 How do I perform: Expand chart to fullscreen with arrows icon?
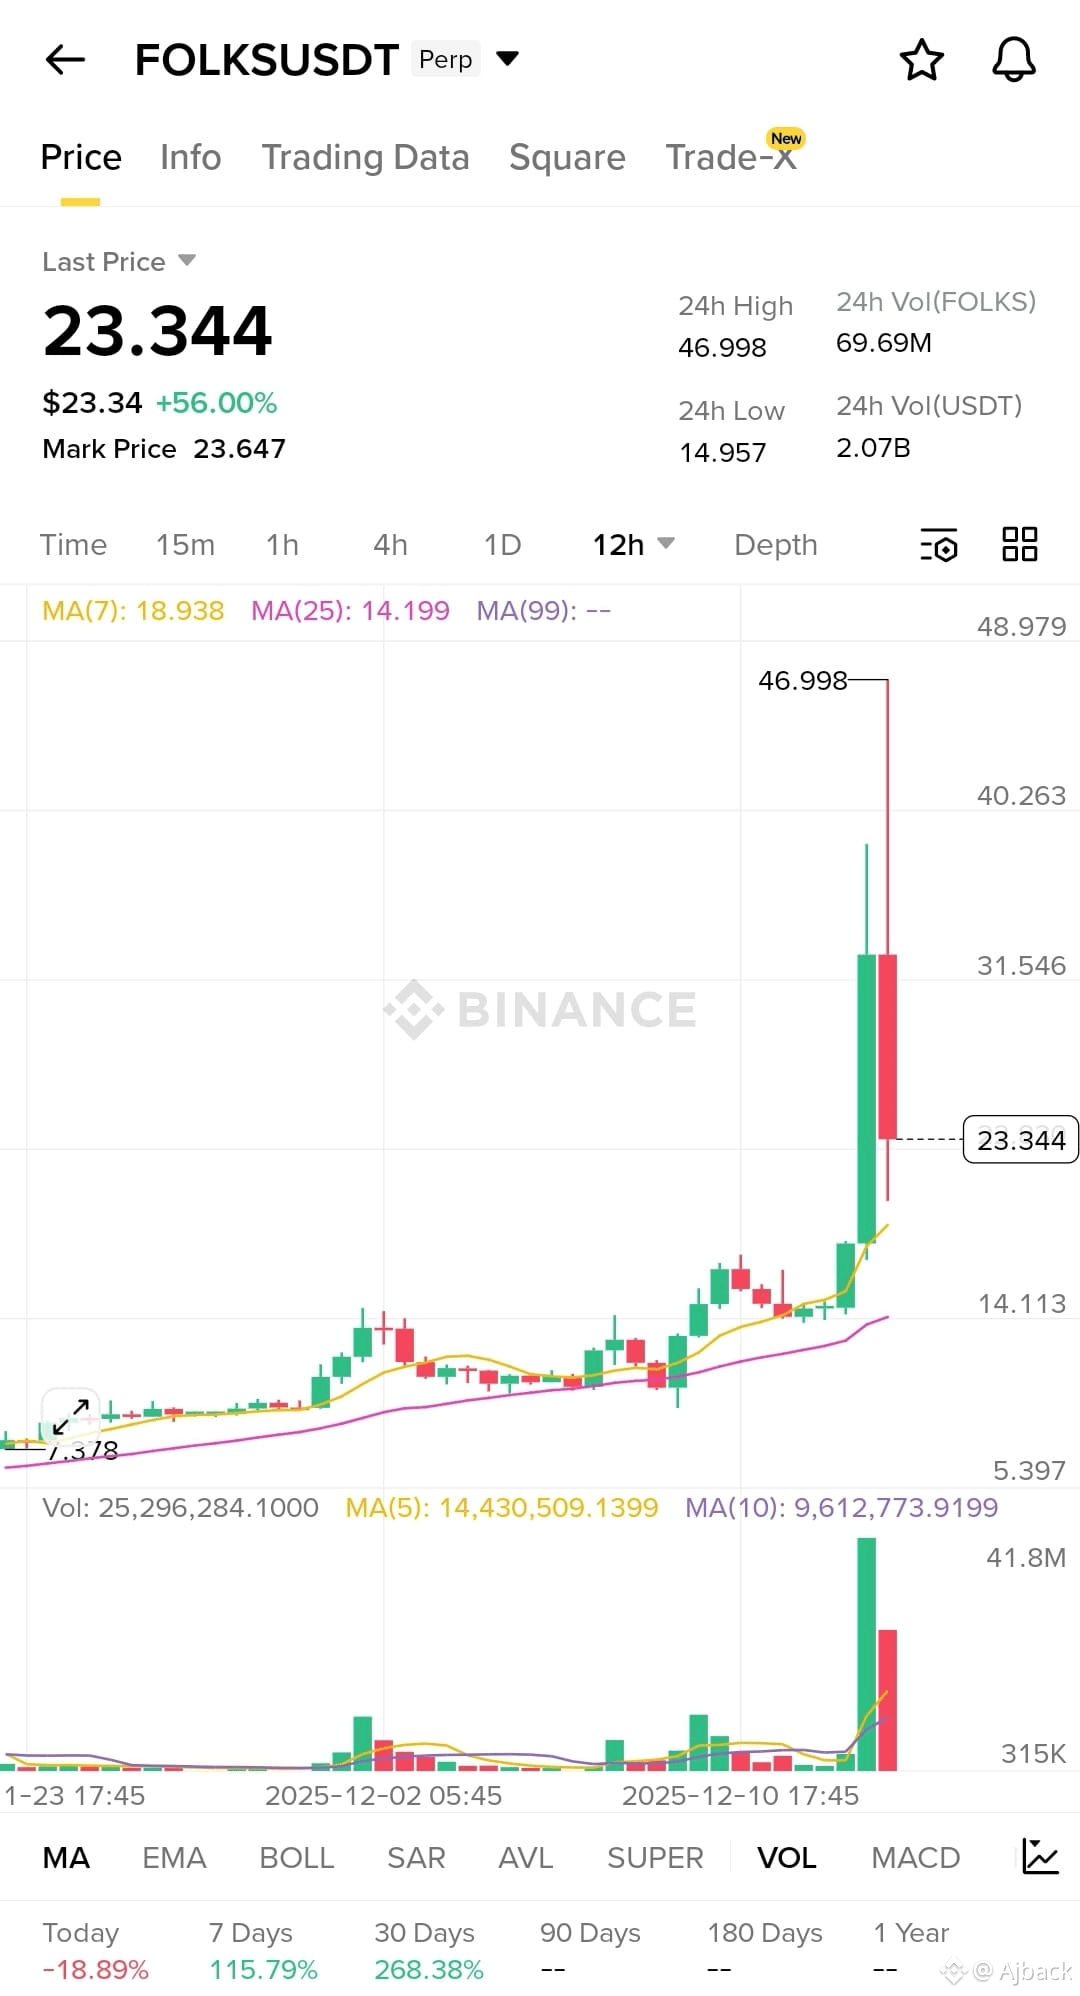click(x=70, y=1417)
